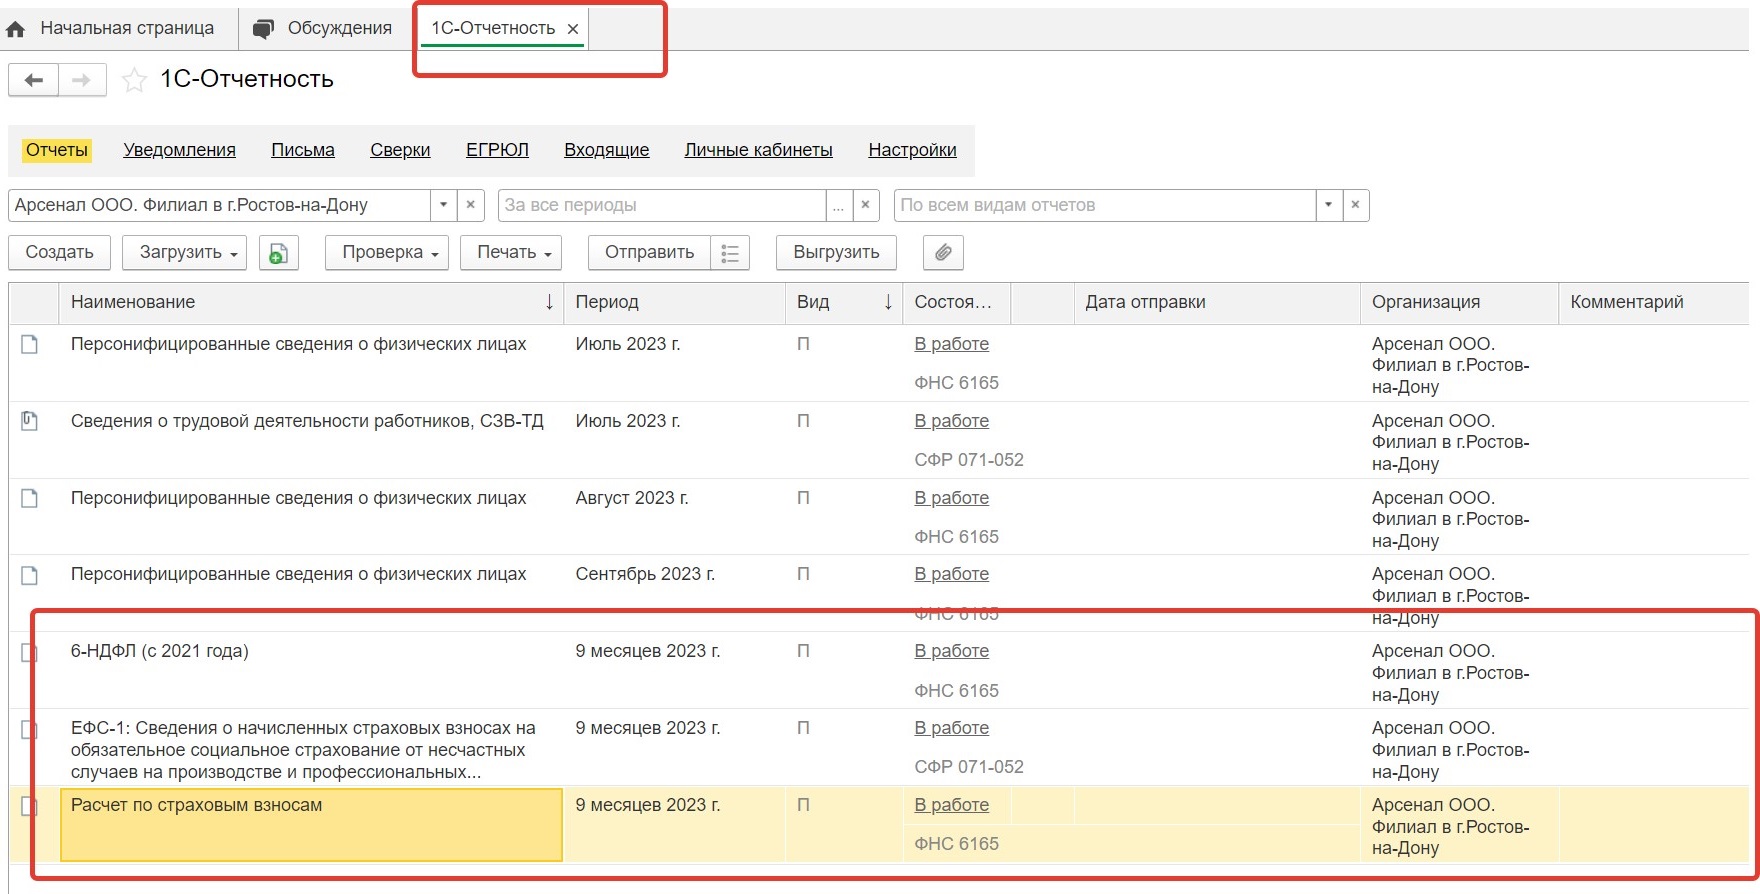Open the Проверка dropdown menu
This screenshot has height=894, width=1760.
pos(387,253)
